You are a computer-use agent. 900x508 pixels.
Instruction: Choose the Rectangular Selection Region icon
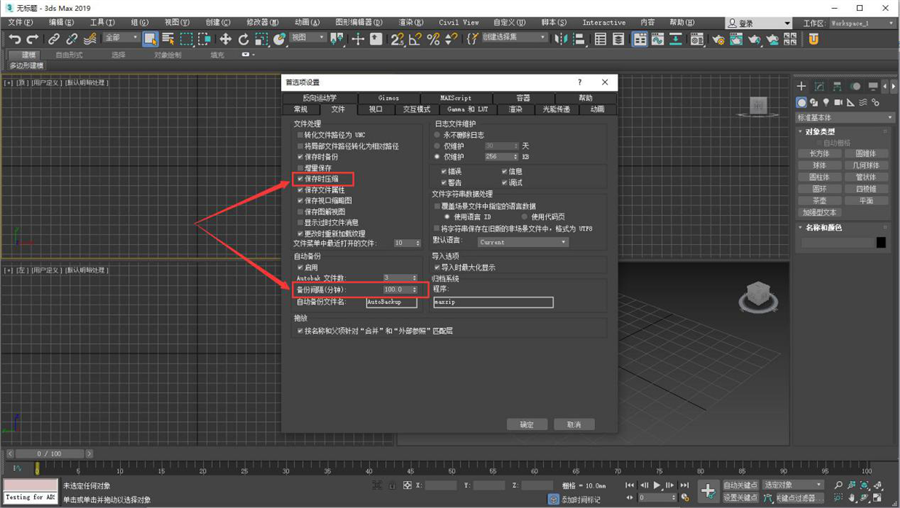pyautogui.click(x=187, y=39)
